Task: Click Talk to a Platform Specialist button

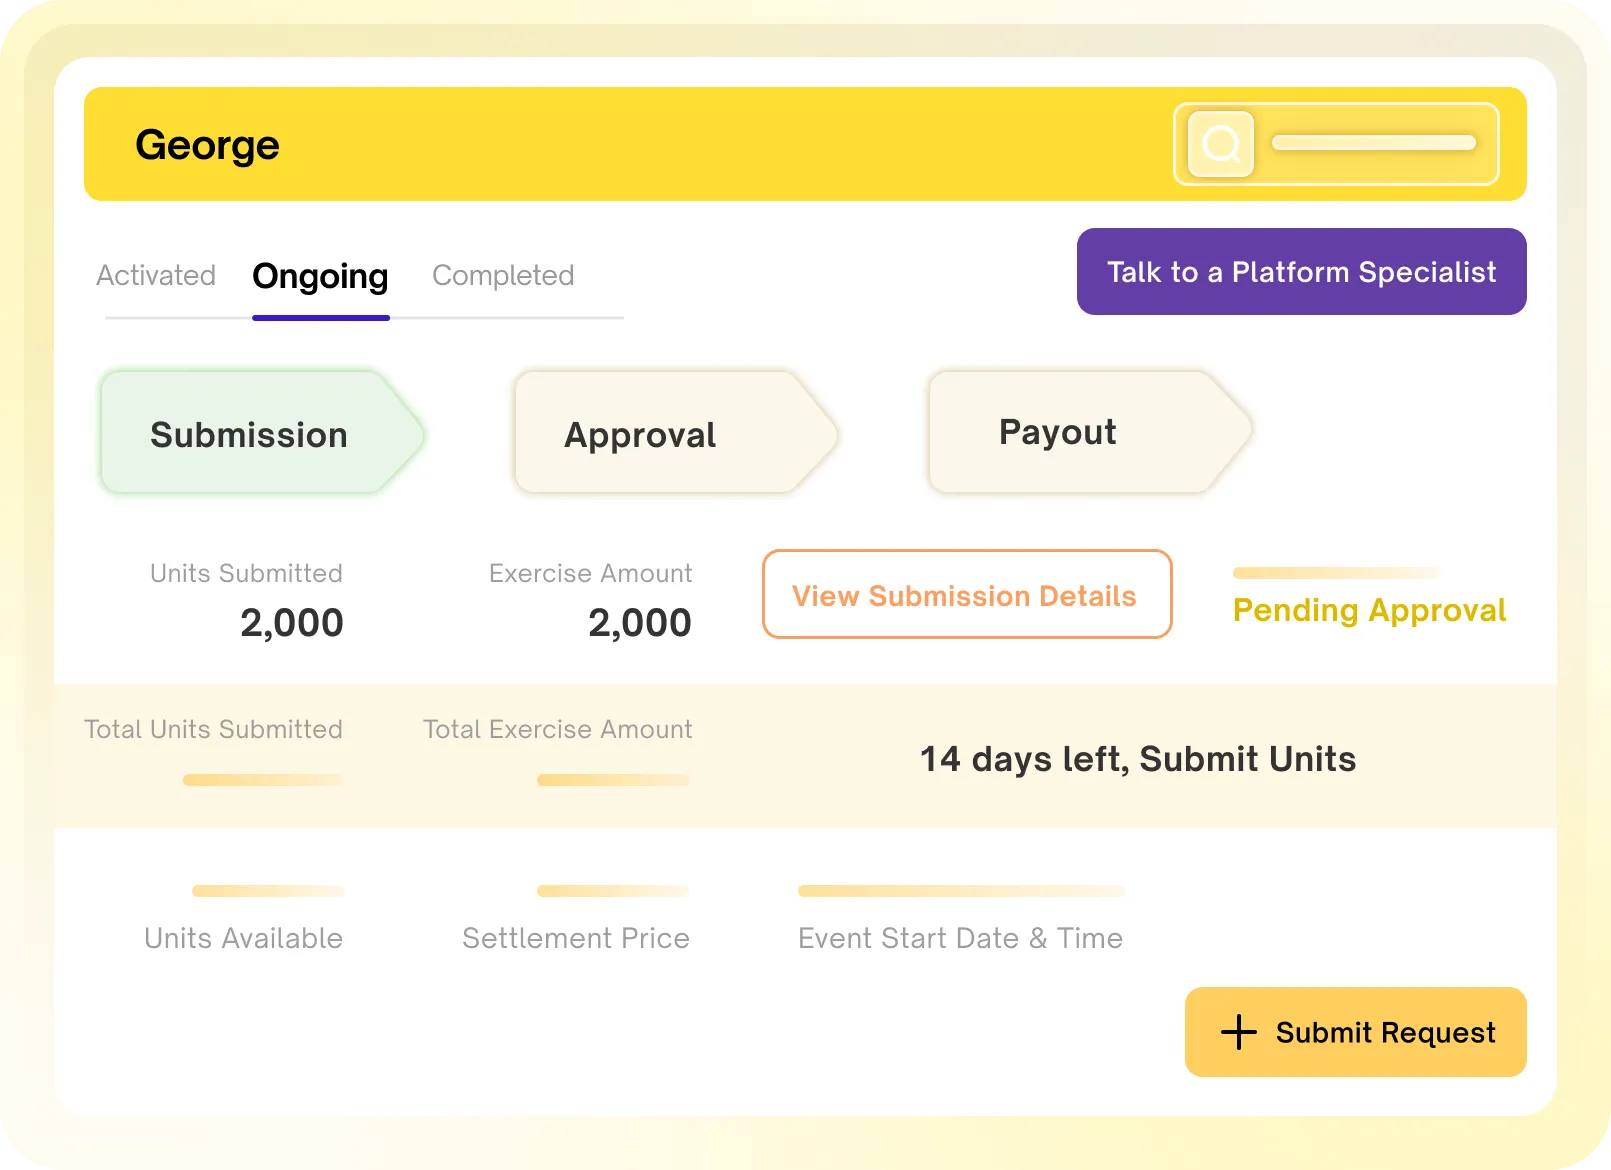Action: pos(1301,271)
